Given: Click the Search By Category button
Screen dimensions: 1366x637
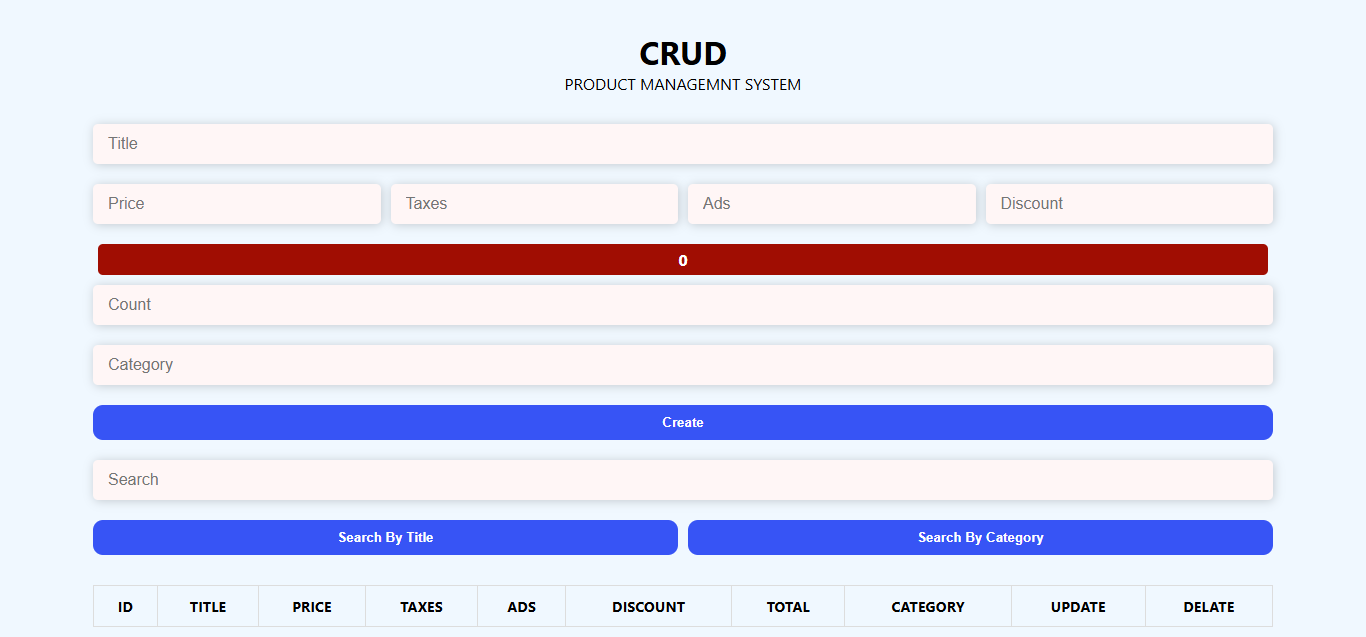Looking at the screenshot, I should (x=980, y=537).
